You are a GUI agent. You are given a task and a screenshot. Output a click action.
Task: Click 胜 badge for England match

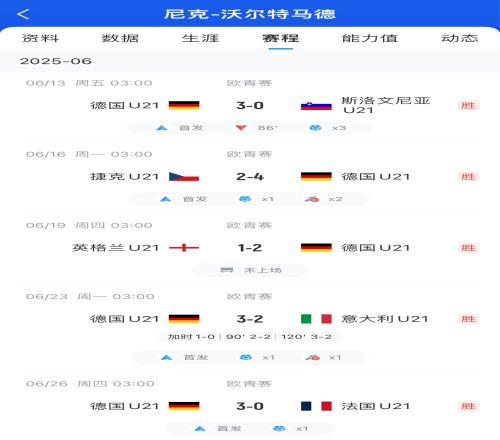[x=468, y=248]
